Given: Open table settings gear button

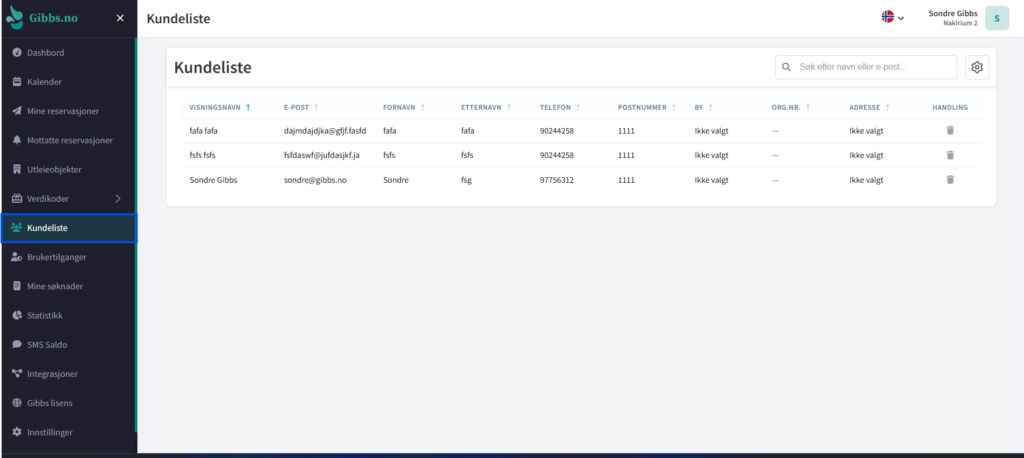Looking at the screenshot, I should point(977,67).
